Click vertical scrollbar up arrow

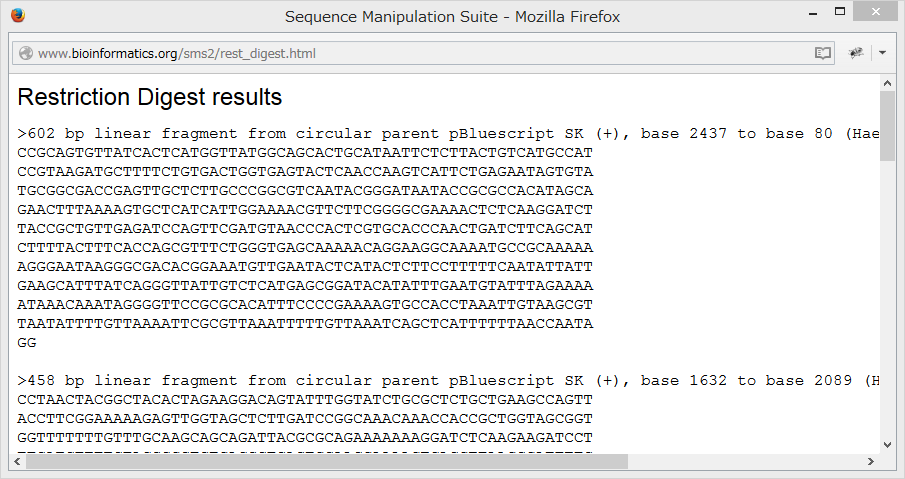(887, 82)
